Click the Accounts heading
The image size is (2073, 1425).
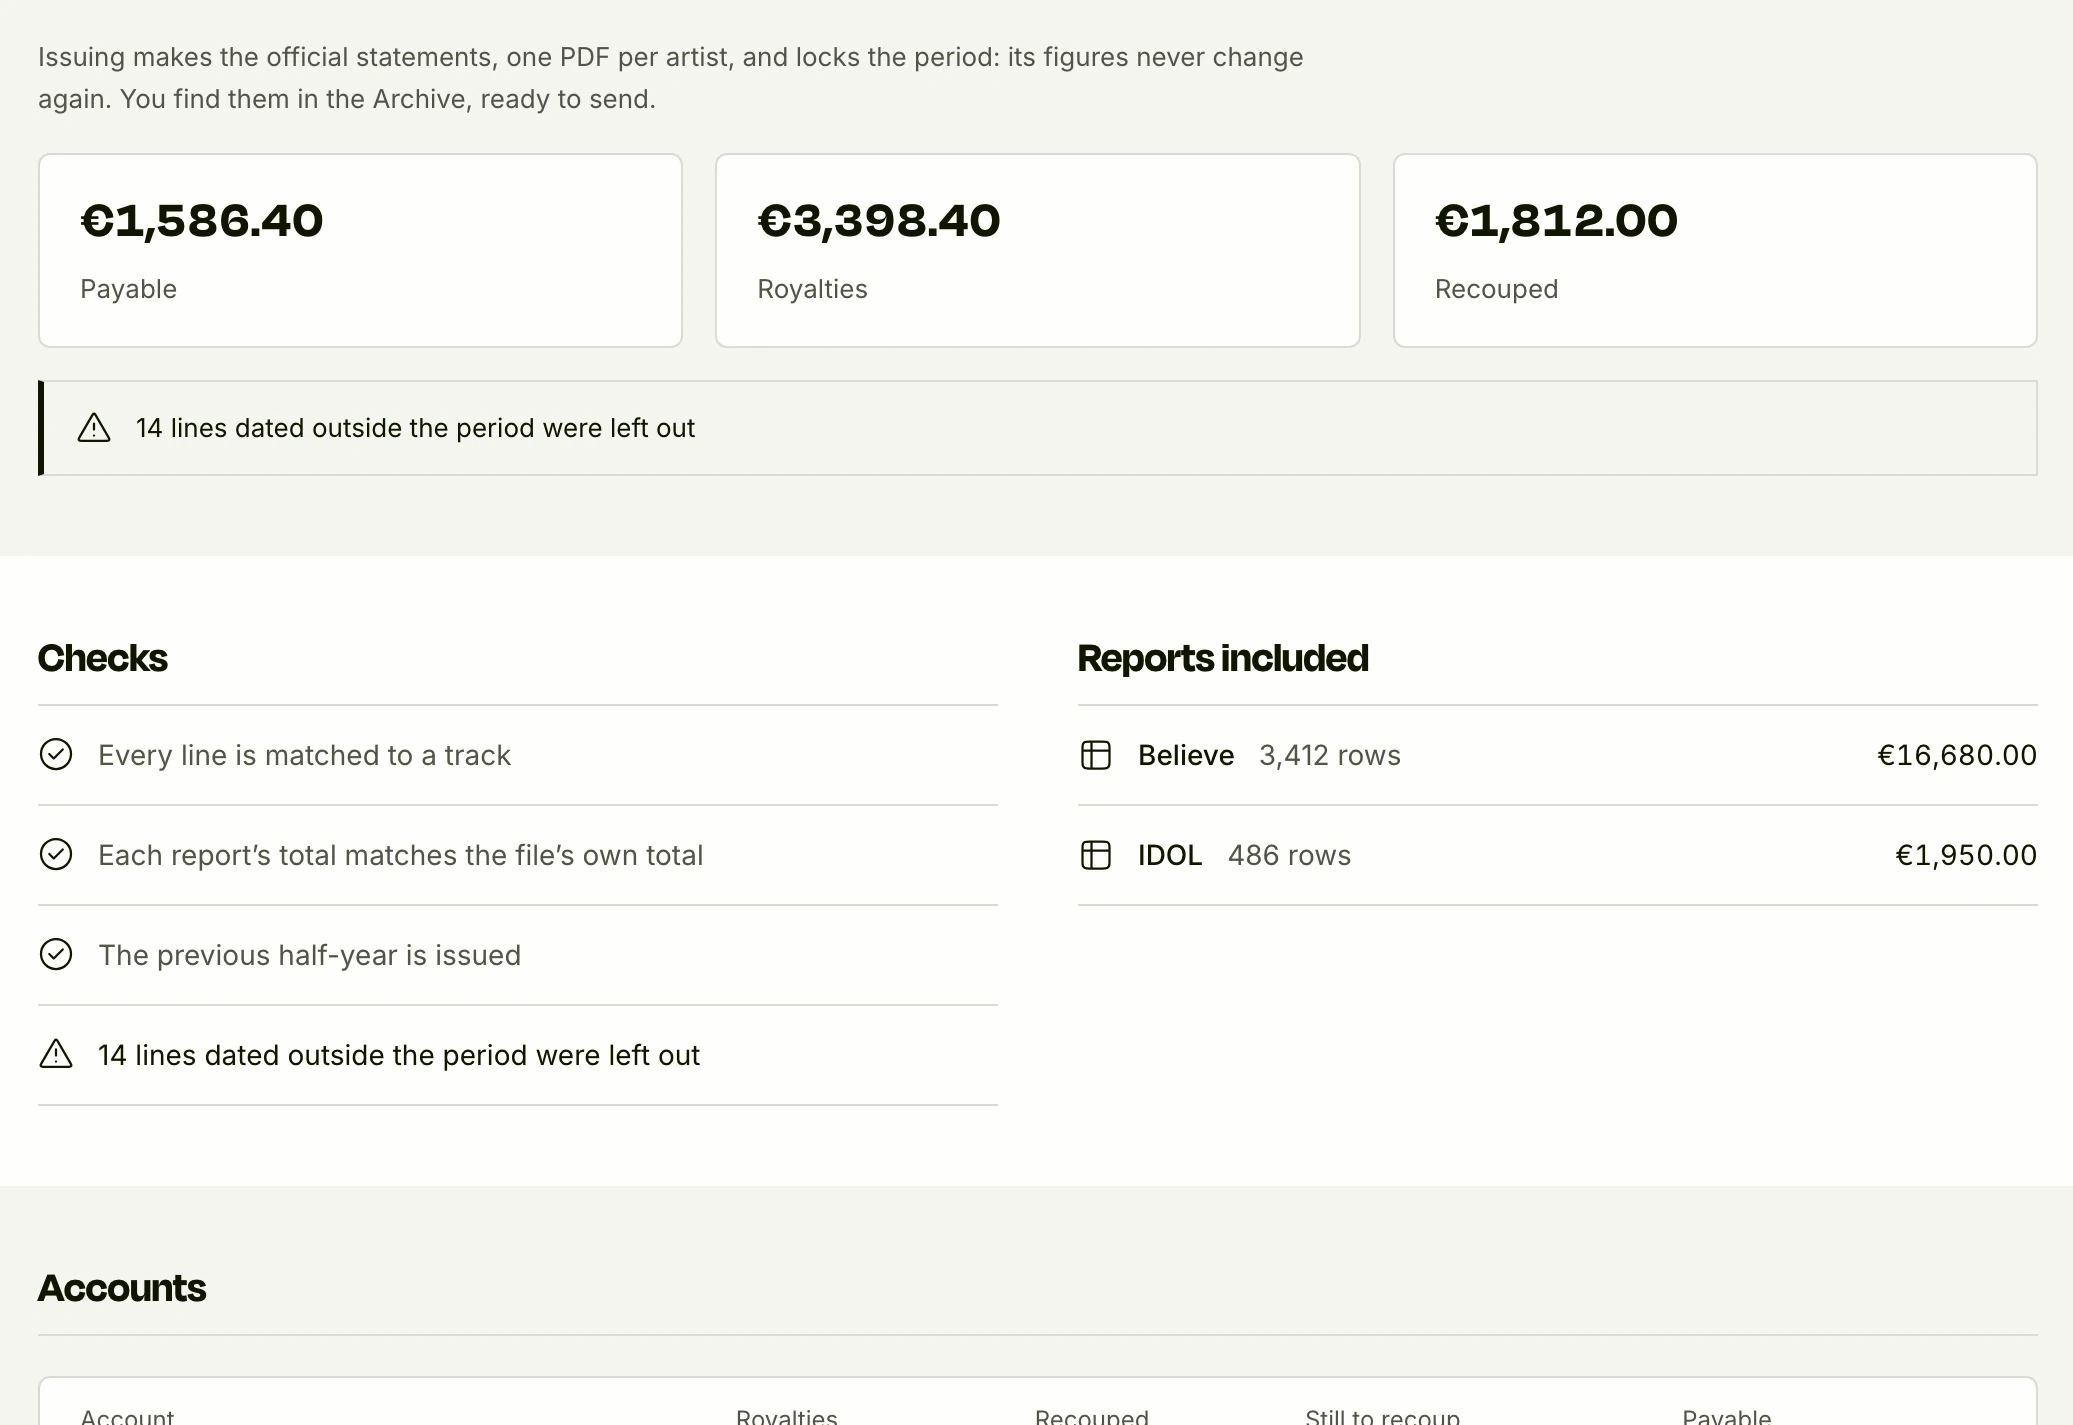122,1288
